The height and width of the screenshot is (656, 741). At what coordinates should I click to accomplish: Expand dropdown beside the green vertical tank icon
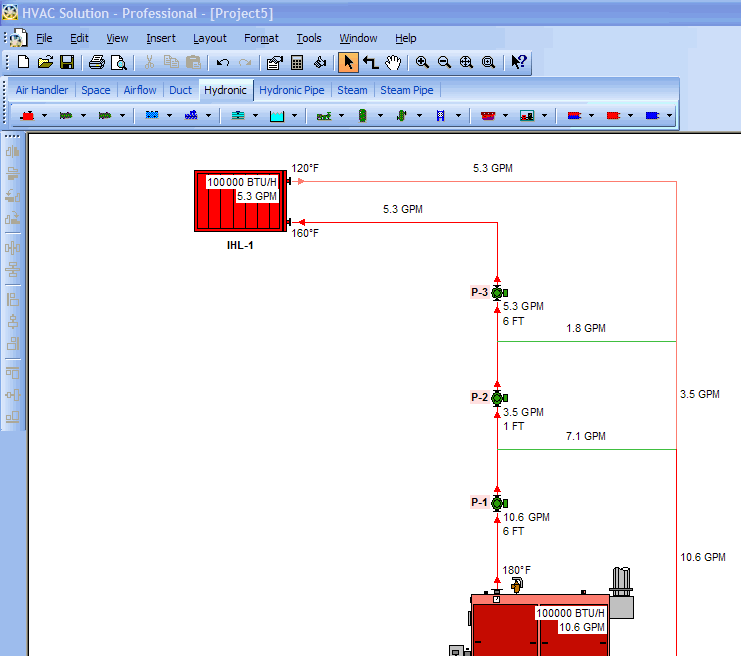point(380,115)
